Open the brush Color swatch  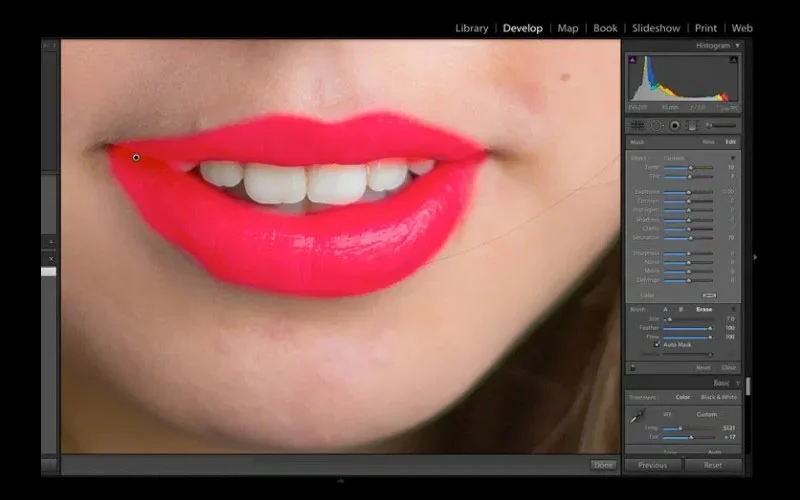(x=709, y=295)
